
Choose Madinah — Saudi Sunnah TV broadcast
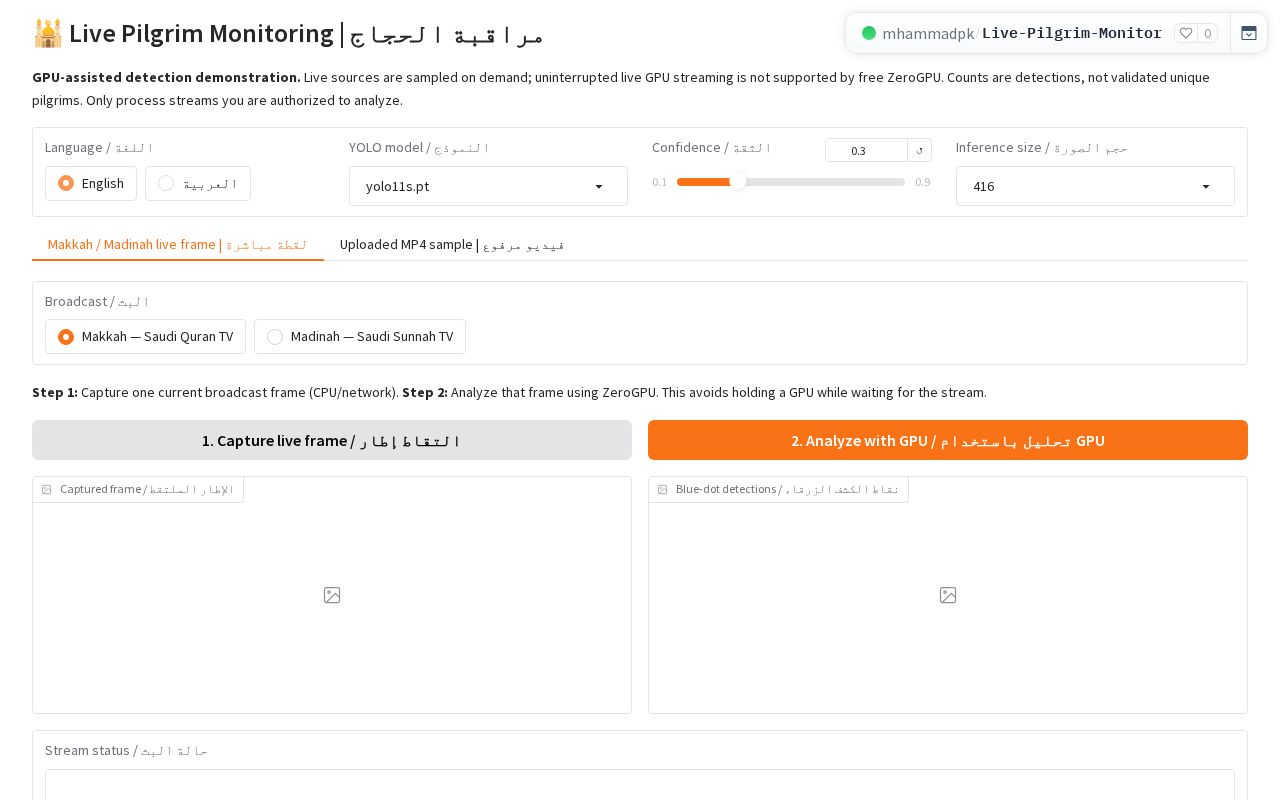point(360,336)
